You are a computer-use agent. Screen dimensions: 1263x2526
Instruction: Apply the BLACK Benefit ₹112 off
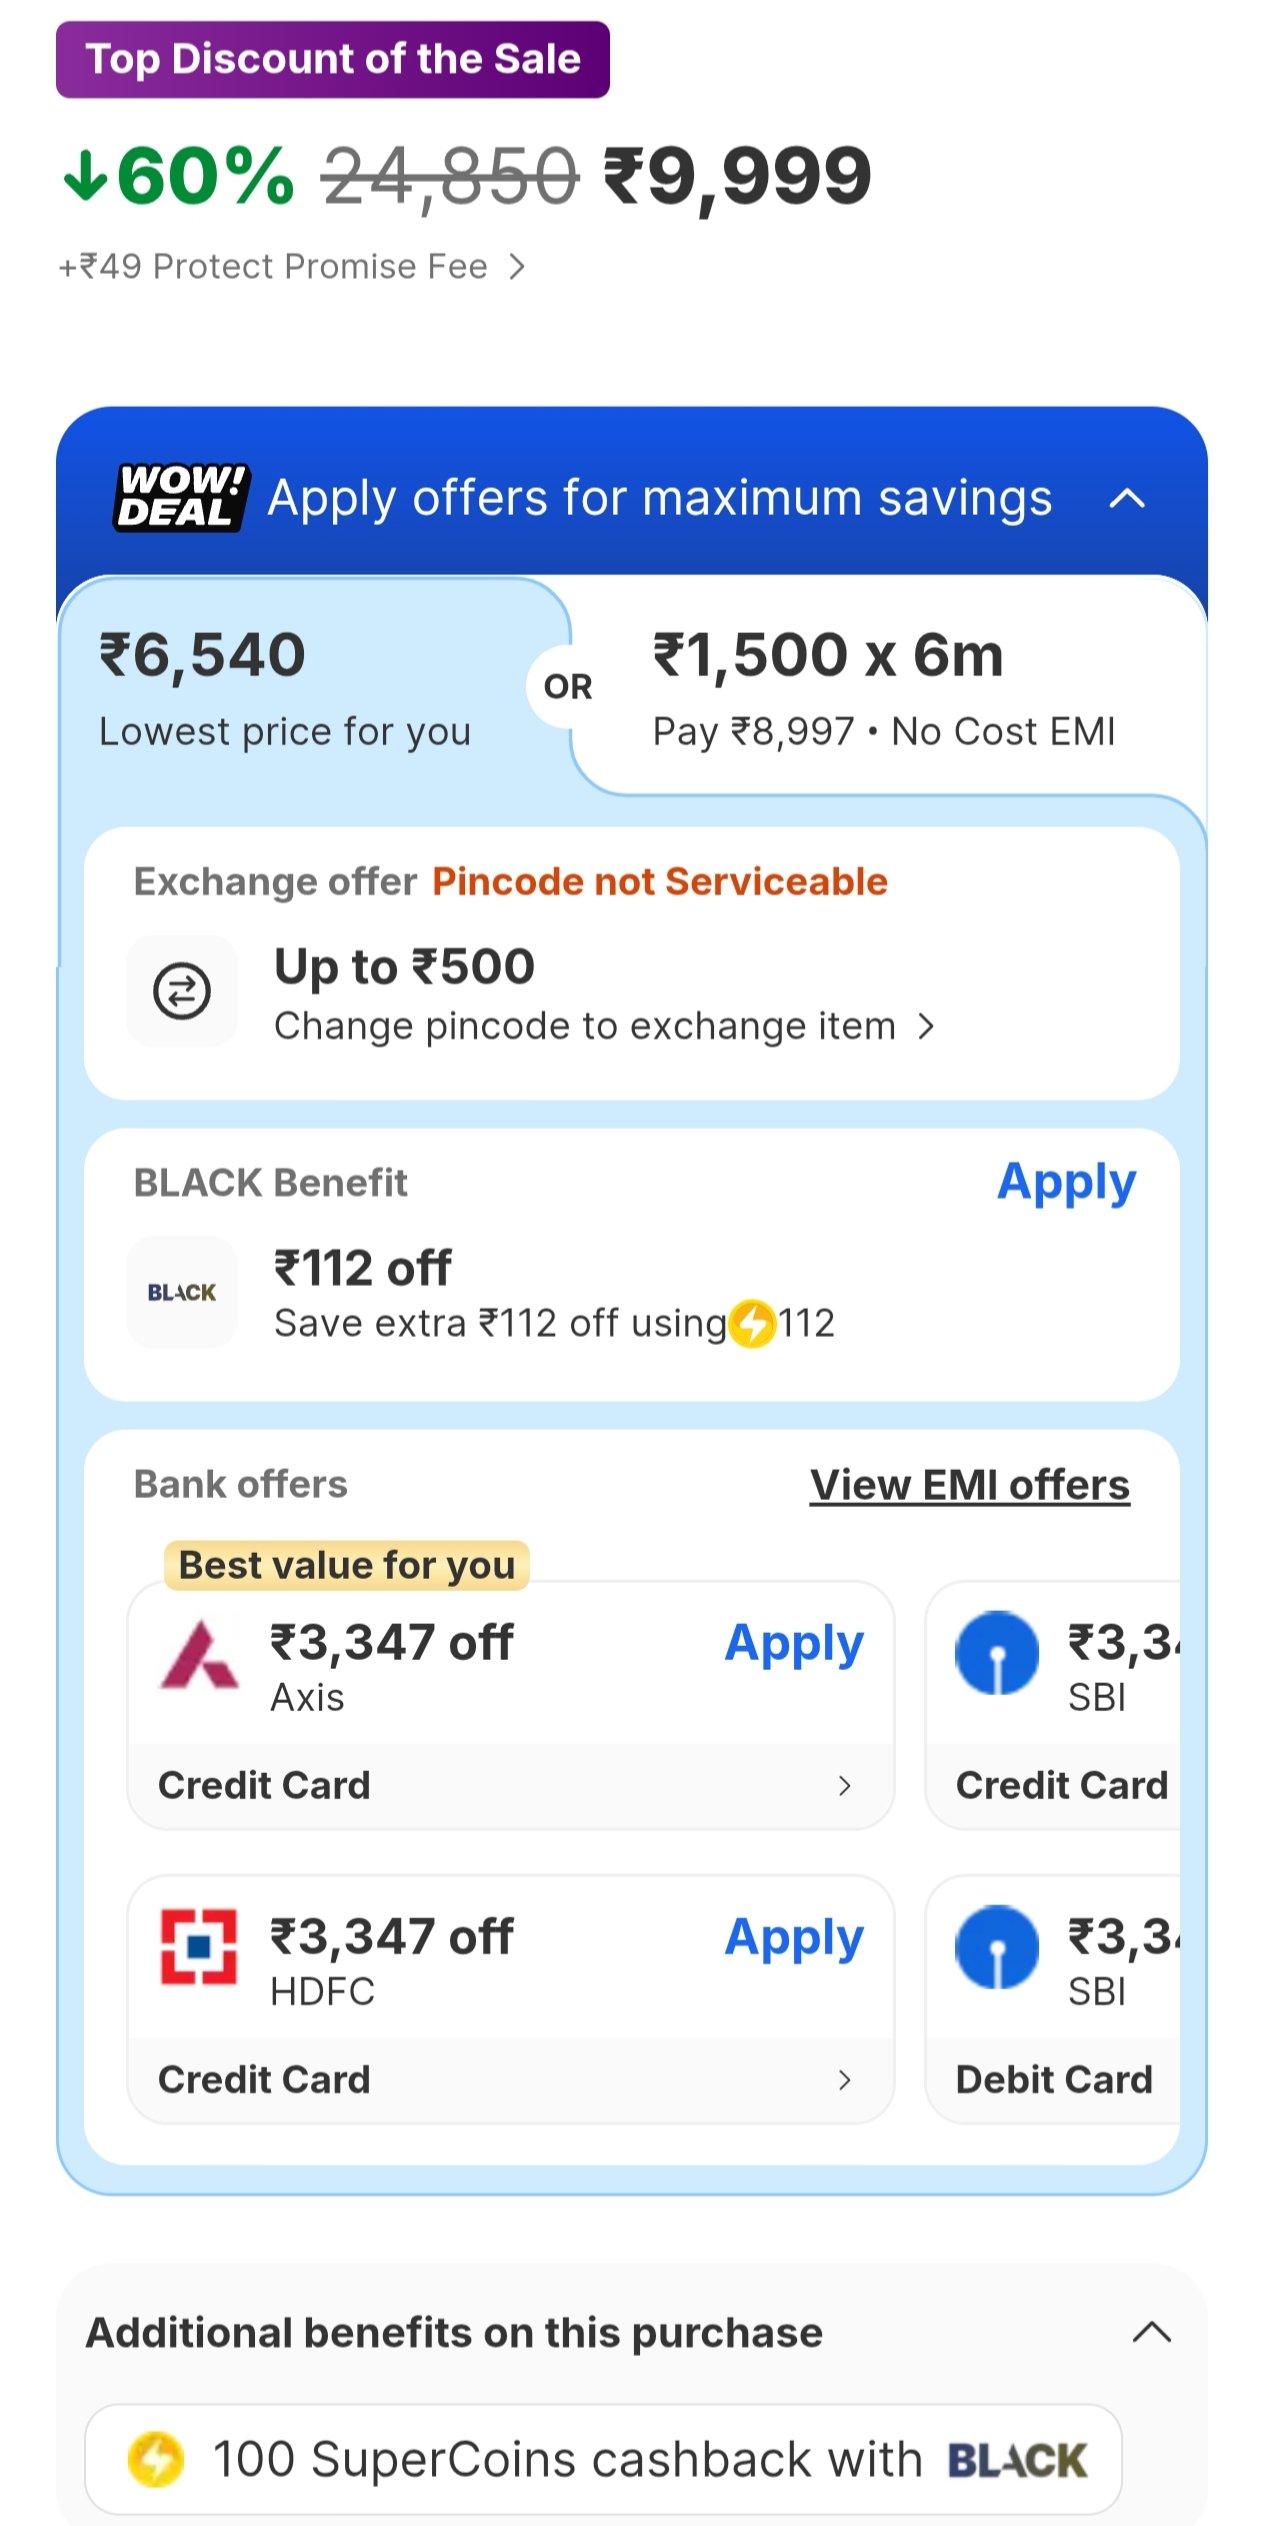1066,1183
